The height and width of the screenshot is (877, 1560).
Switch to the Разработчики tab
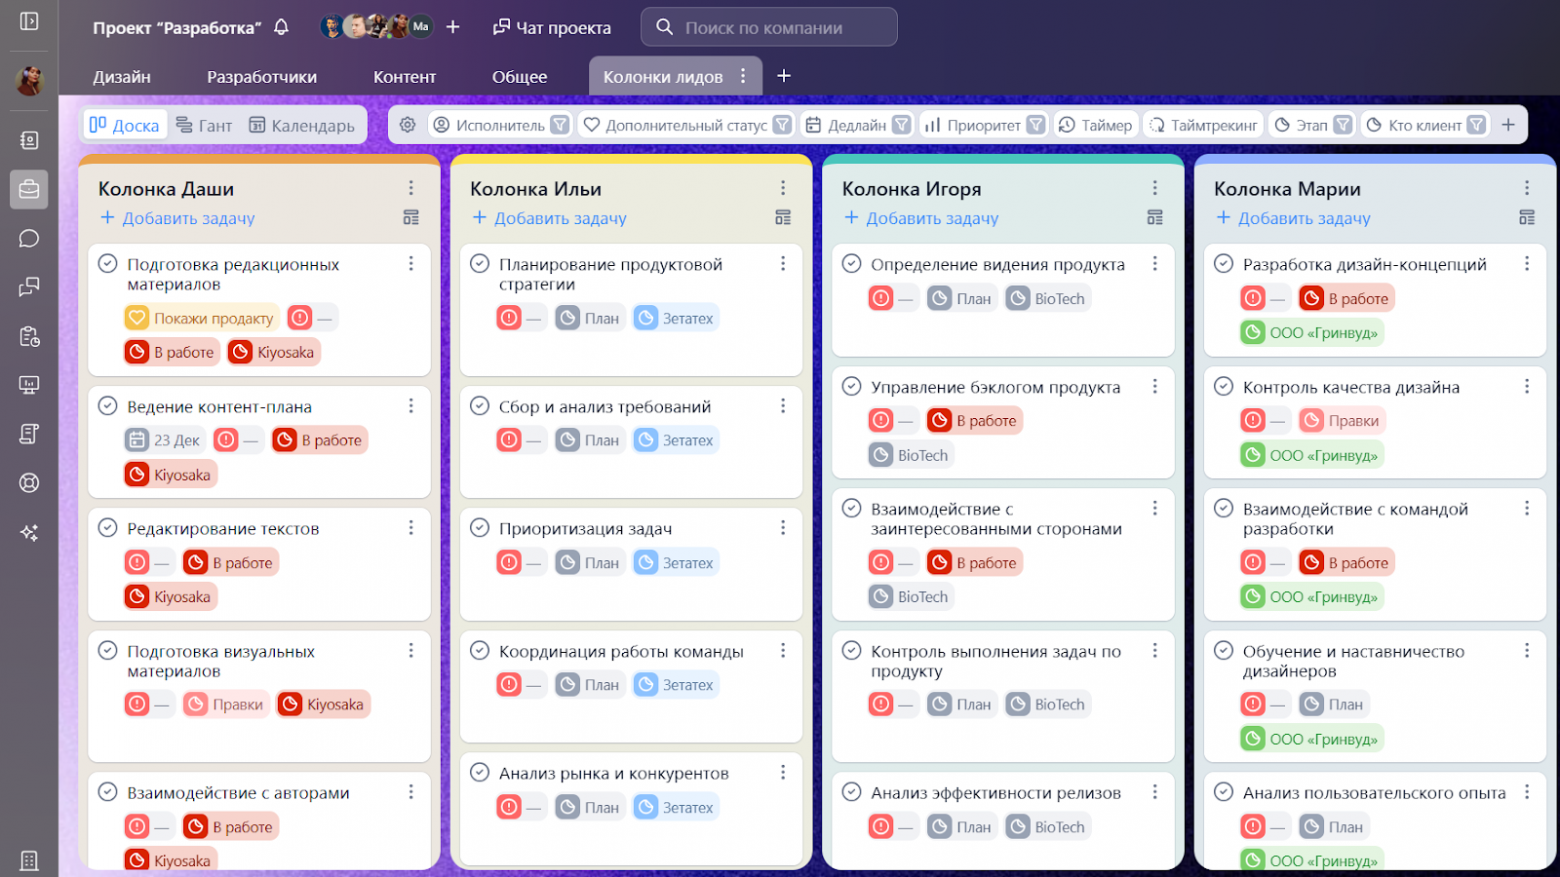pyautogui.click(x=261, y=77)
